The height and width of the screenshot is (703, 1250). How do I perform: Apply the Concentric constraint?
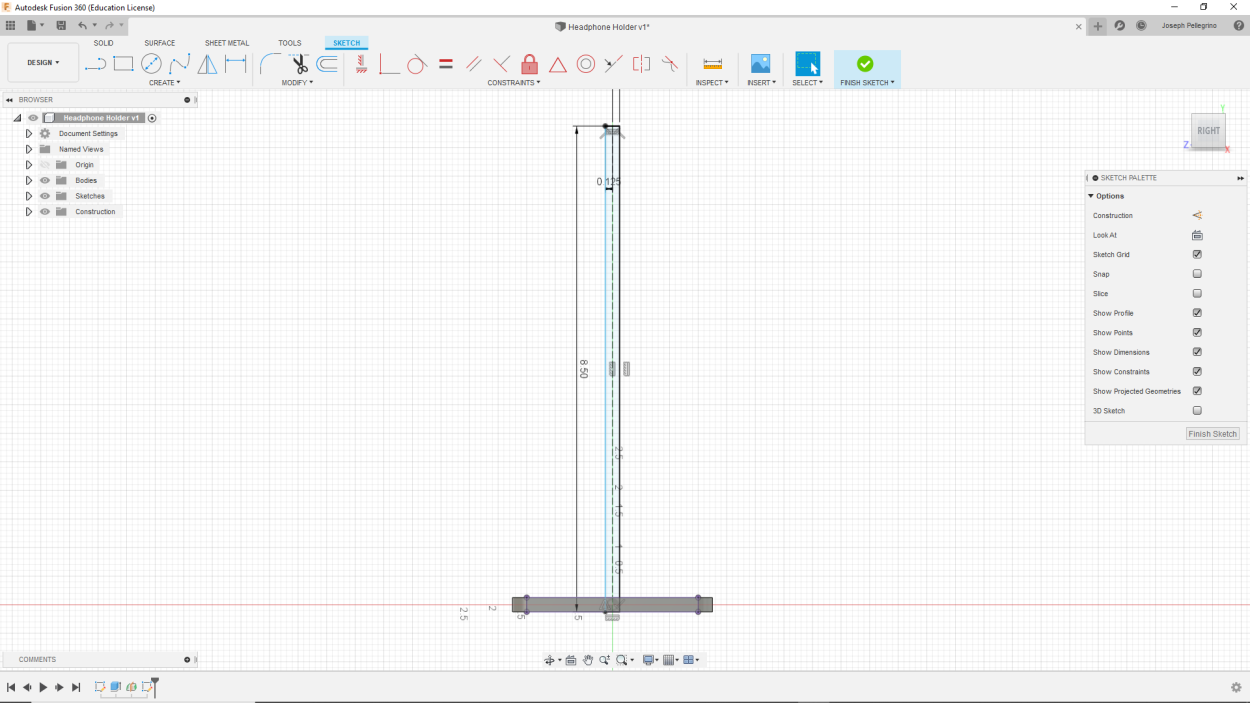tap(586, 64)
